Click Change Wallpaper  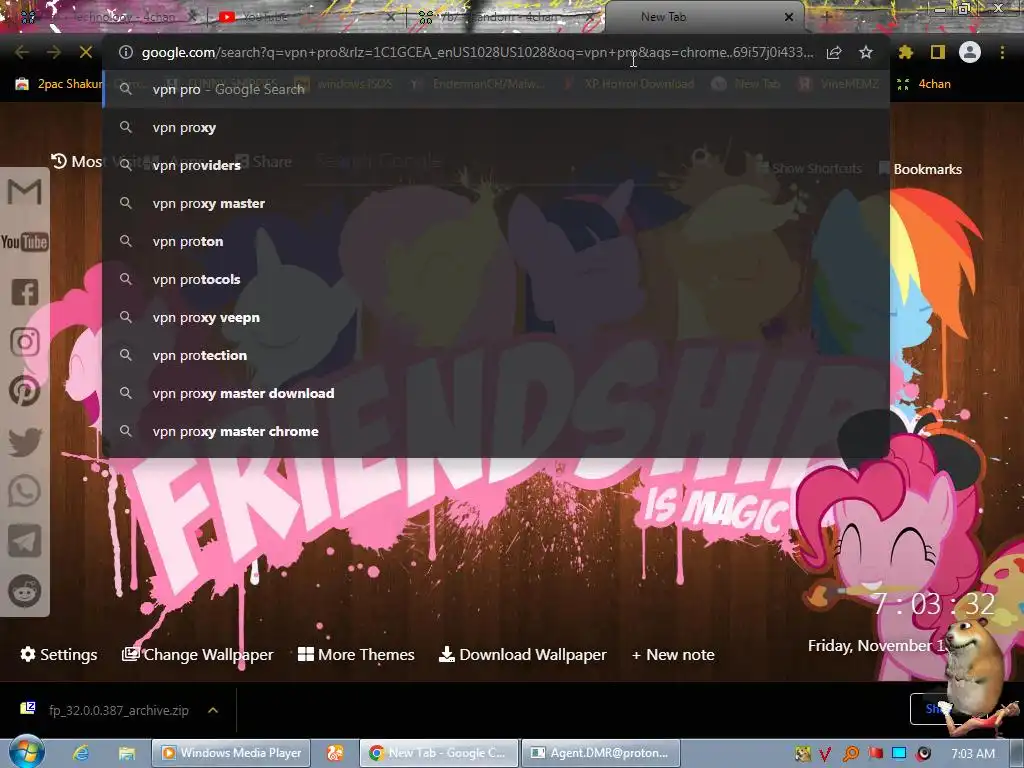click(x=198, y=654)
